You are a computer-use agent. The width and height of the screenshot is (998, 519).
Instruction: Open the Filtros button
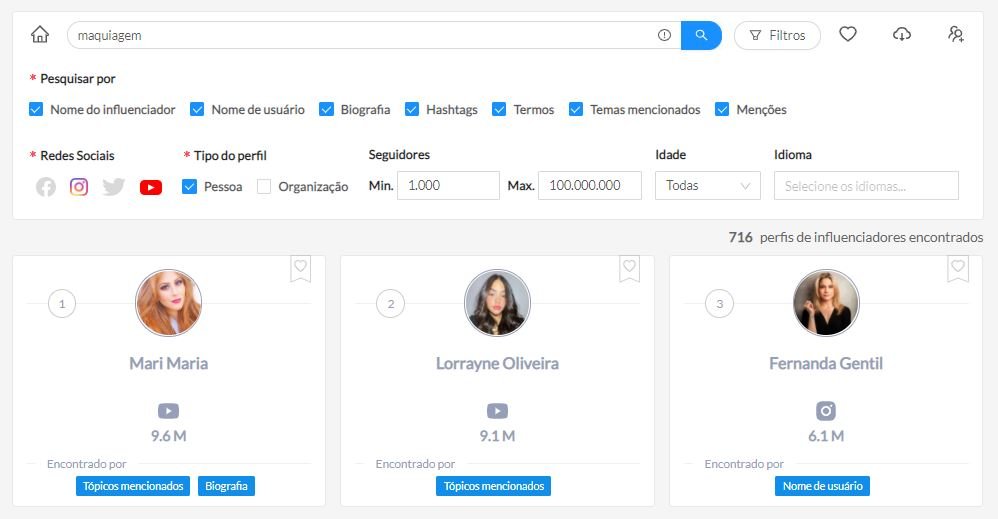tap(777, 35)
